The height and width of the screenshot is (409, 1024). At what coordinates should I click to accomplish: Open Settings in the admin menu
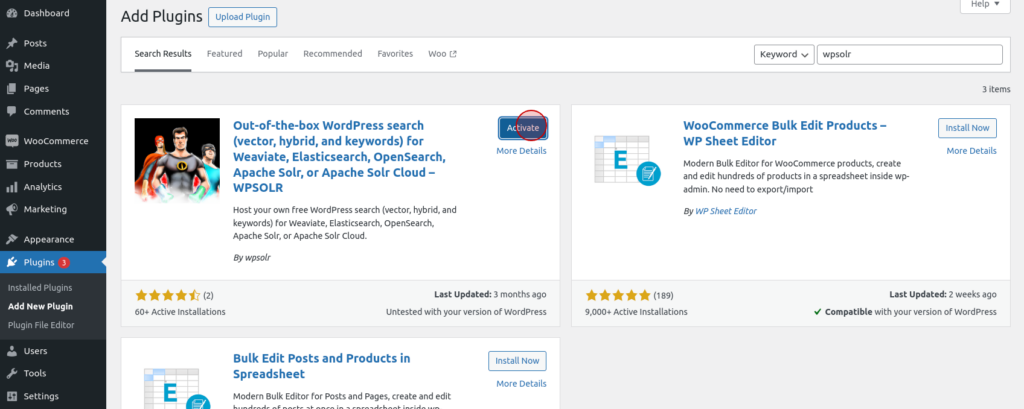pyautogui.click(x=53, y=397)
